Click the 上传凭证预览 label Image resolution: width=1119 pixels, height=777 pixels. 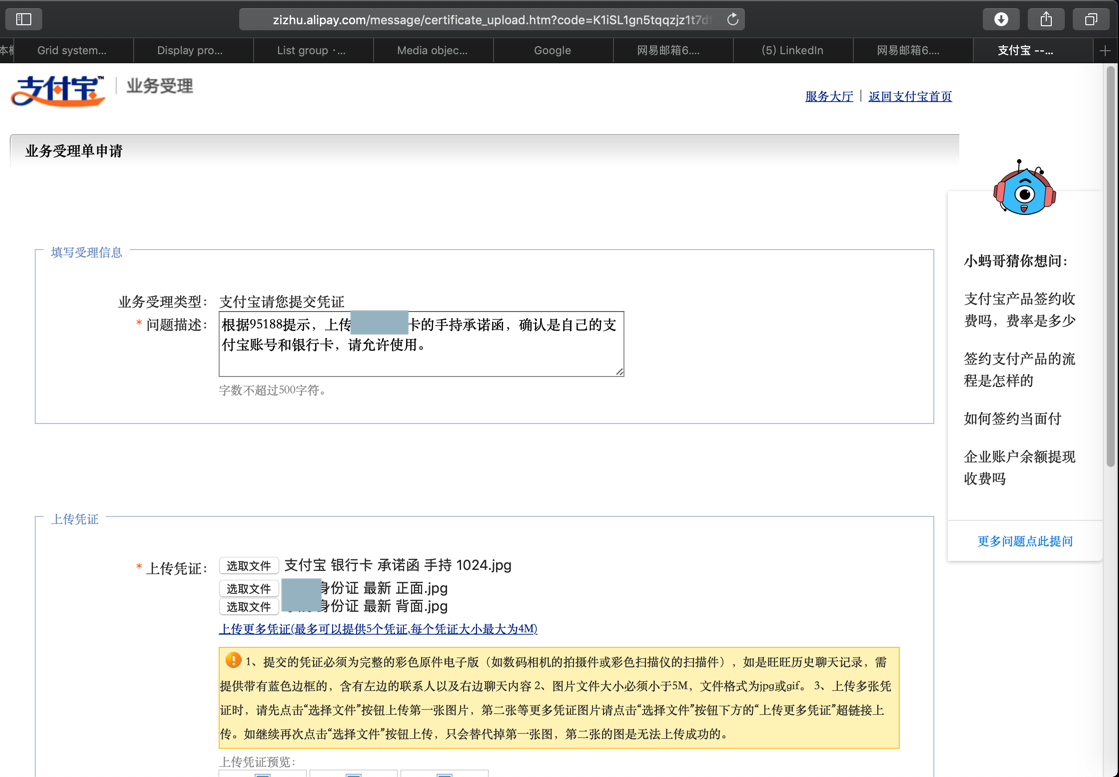[257, 761]
